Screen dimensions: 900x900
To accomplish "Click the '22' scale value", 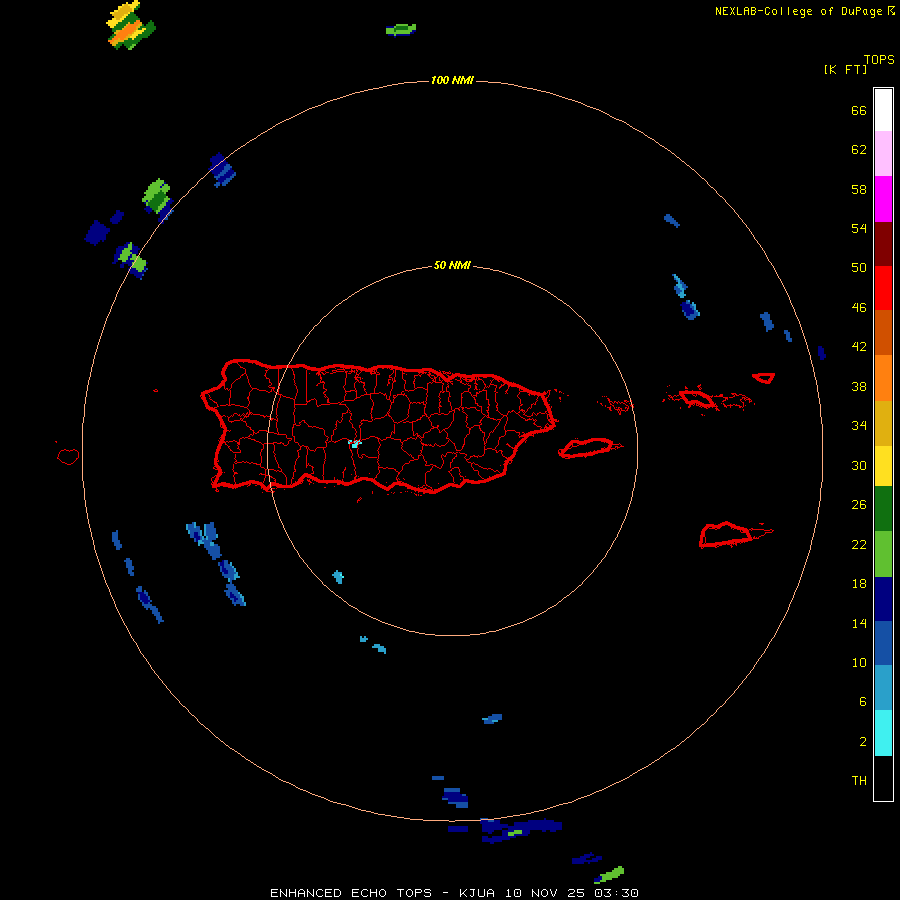I will point(859,544).
